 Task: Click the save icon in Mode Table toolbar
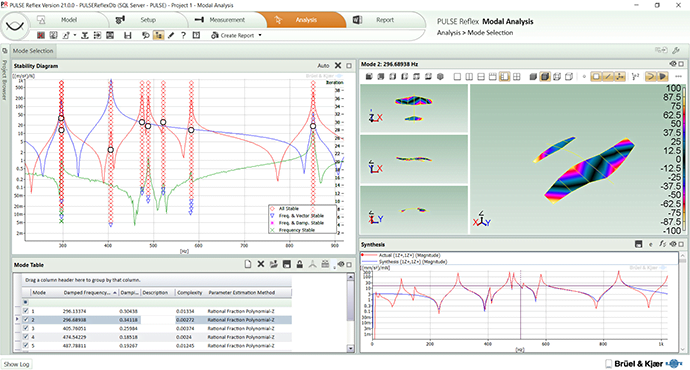286,264
